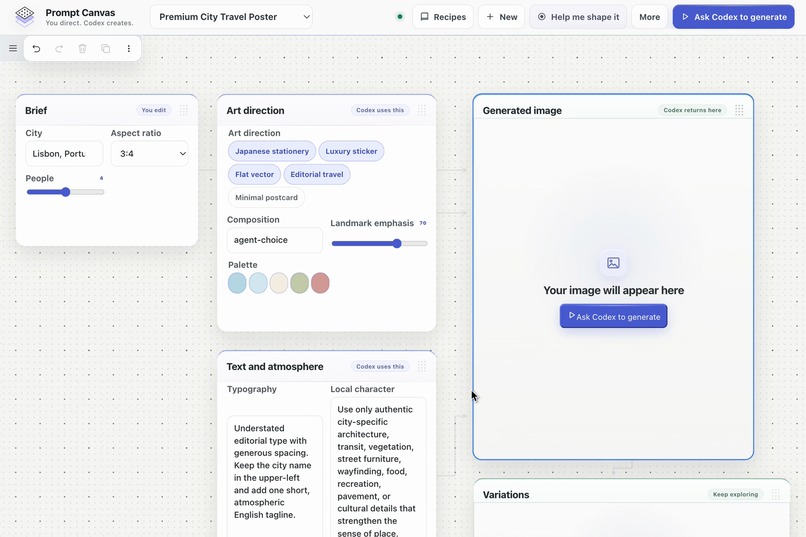Open the hamburger sidebar menu

pyautogui.click(x=13, y=48)
